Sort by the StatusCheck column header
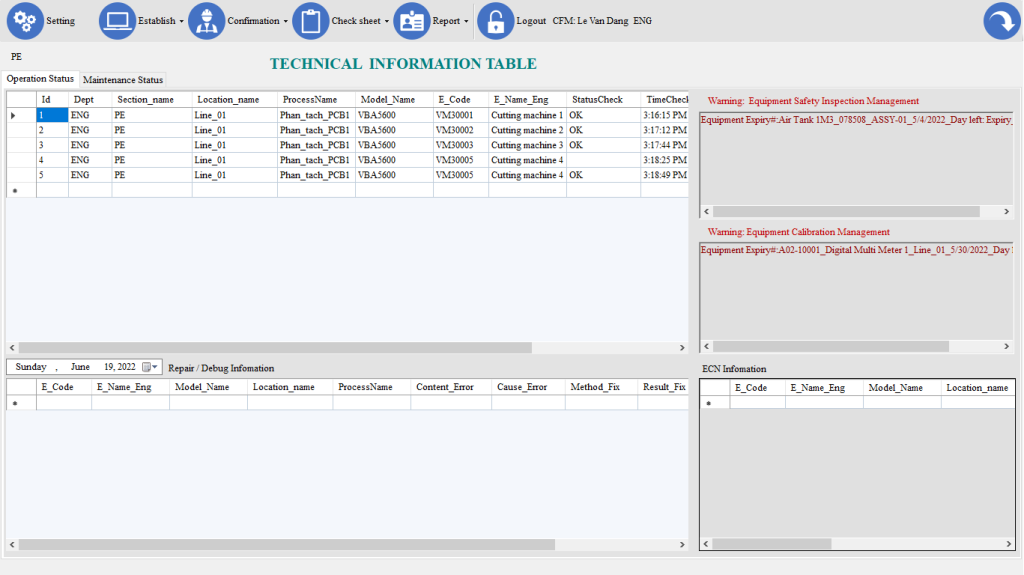This screenshot has height=575, width=1024. (596, 100)
